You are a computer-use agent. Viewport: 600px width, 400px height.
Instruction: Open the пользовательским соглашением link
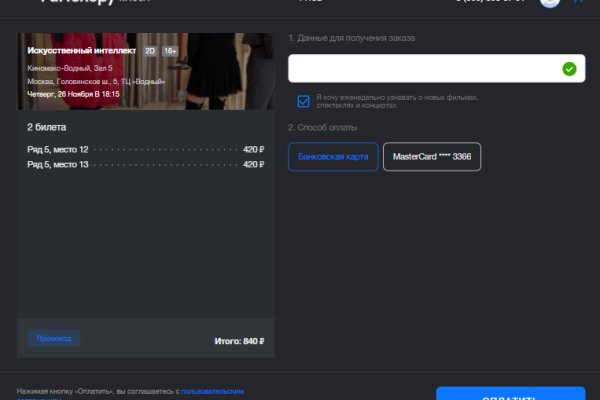click(x=212, y=391)
